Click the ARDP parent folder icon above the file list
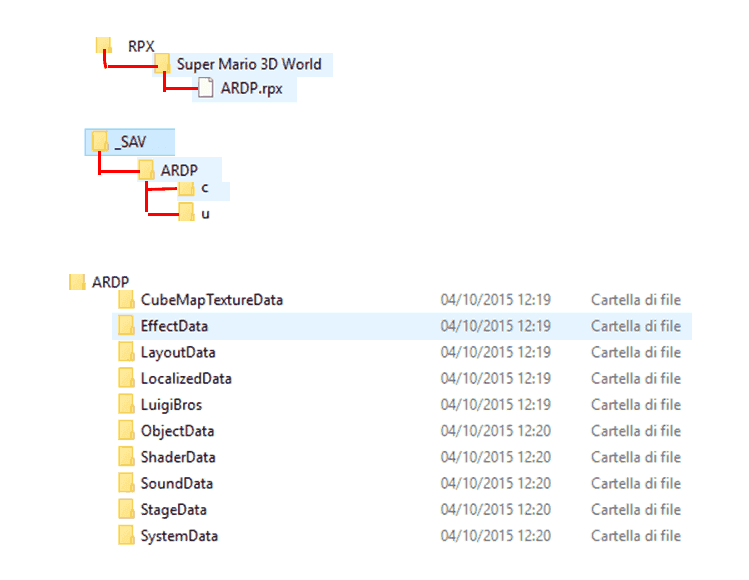Image resolution: width=749 pixels, height=580 pixels. point(77,282)
